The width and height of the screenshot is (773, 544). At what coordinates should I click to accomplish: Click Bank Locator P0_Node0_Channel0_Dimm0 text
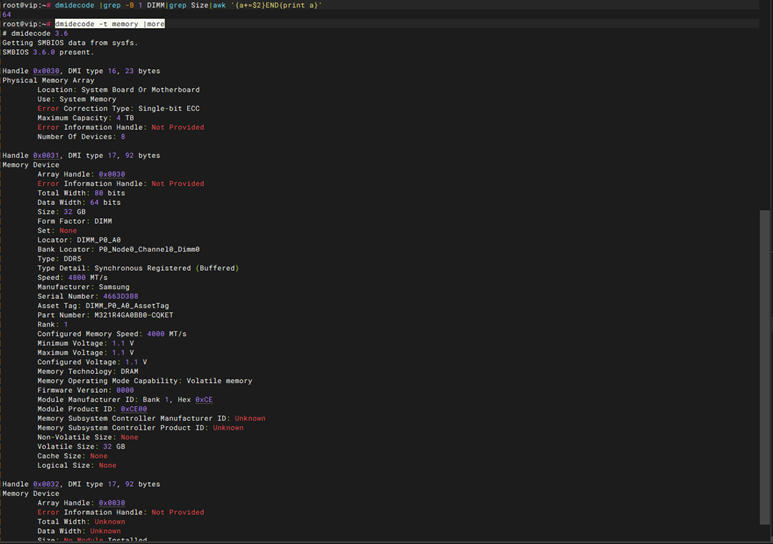point(149,249)
